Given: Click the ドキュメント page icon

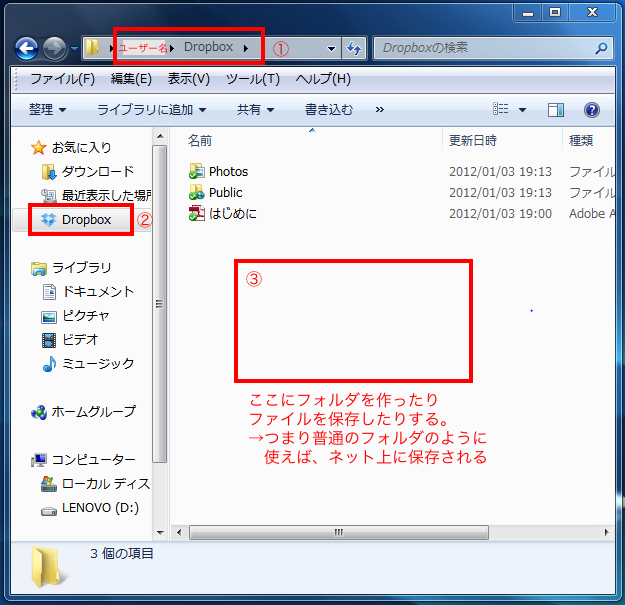Looking at the screenshot, I should coord(49,292).
